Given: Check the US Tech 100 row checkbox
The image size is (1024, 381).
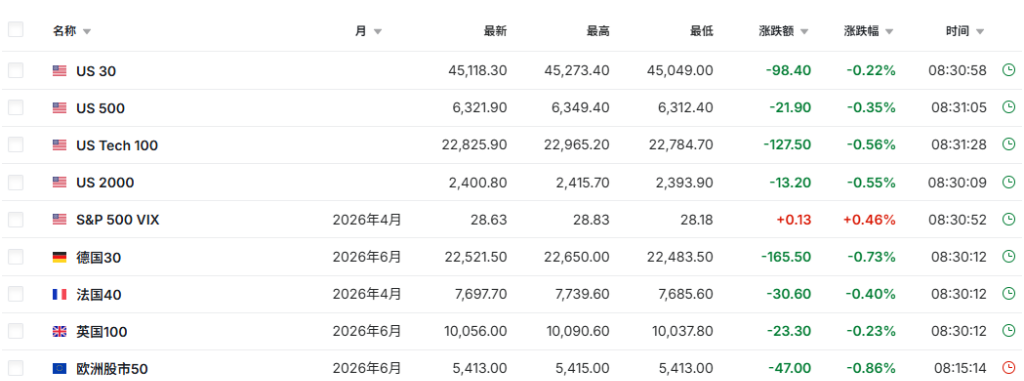Looking at the screenshot, I should pyautogui.click(x=16, y=144).
